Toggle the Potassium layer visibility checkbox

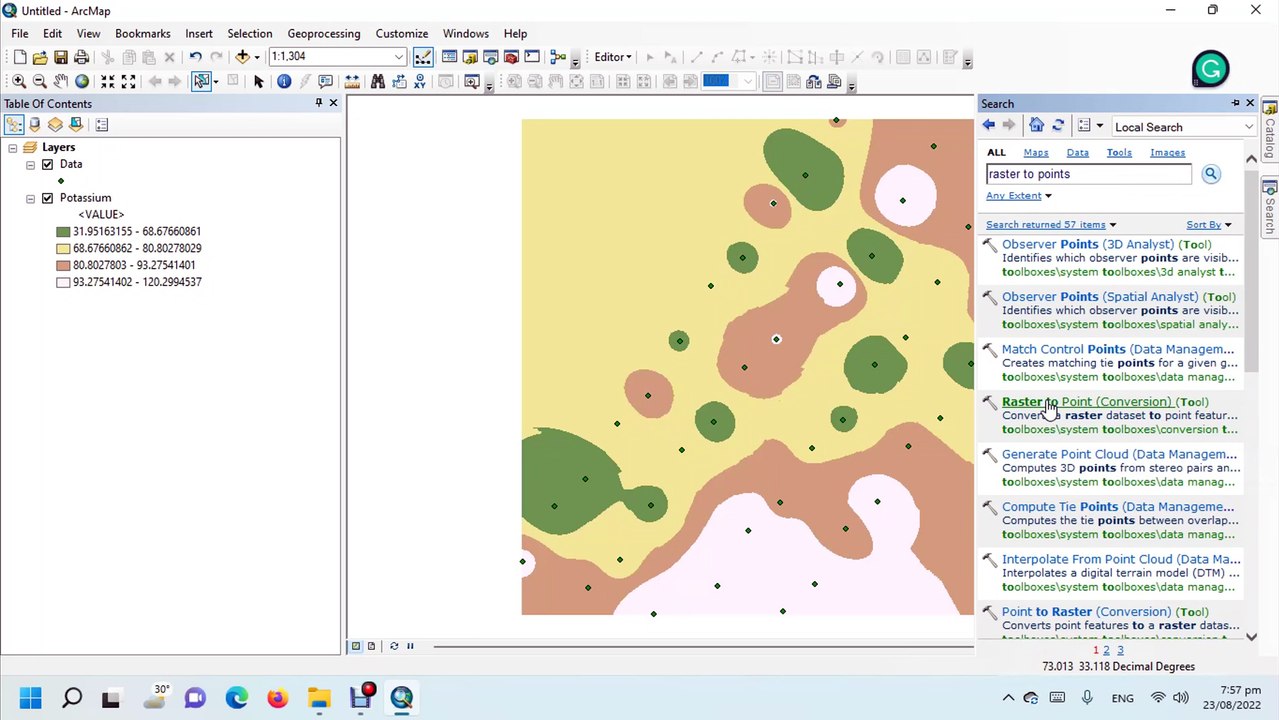(47, 198)
